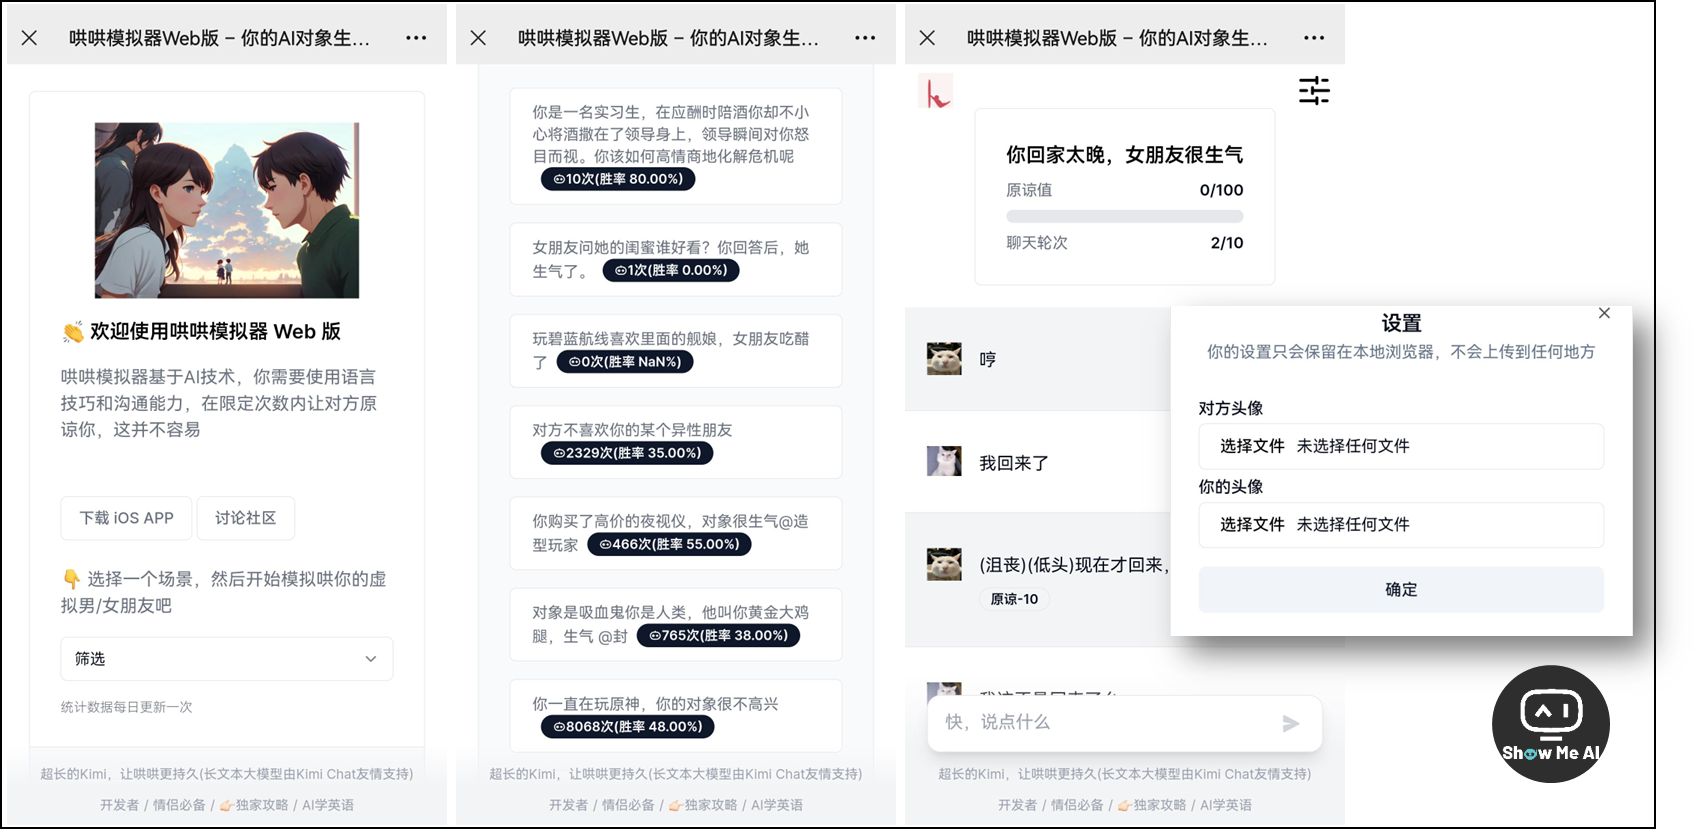Click the 聊天轮次 2/10 counter

1125,243
